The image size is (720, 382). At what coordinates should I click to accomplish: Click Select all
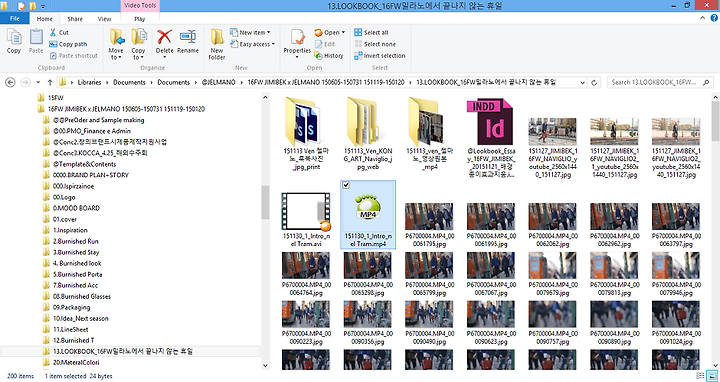(x=371, y=33)
